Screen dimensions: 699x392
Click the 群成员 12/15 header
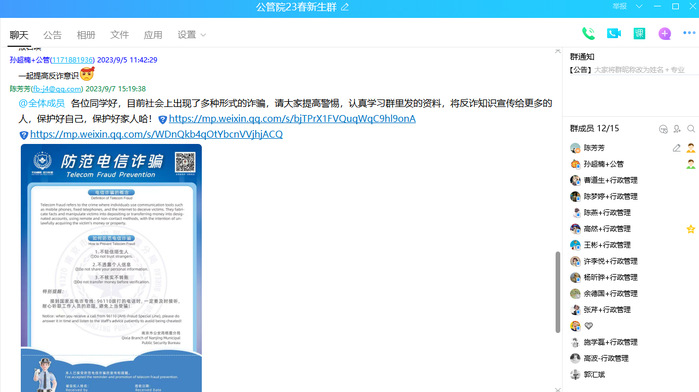coord(594,128)
